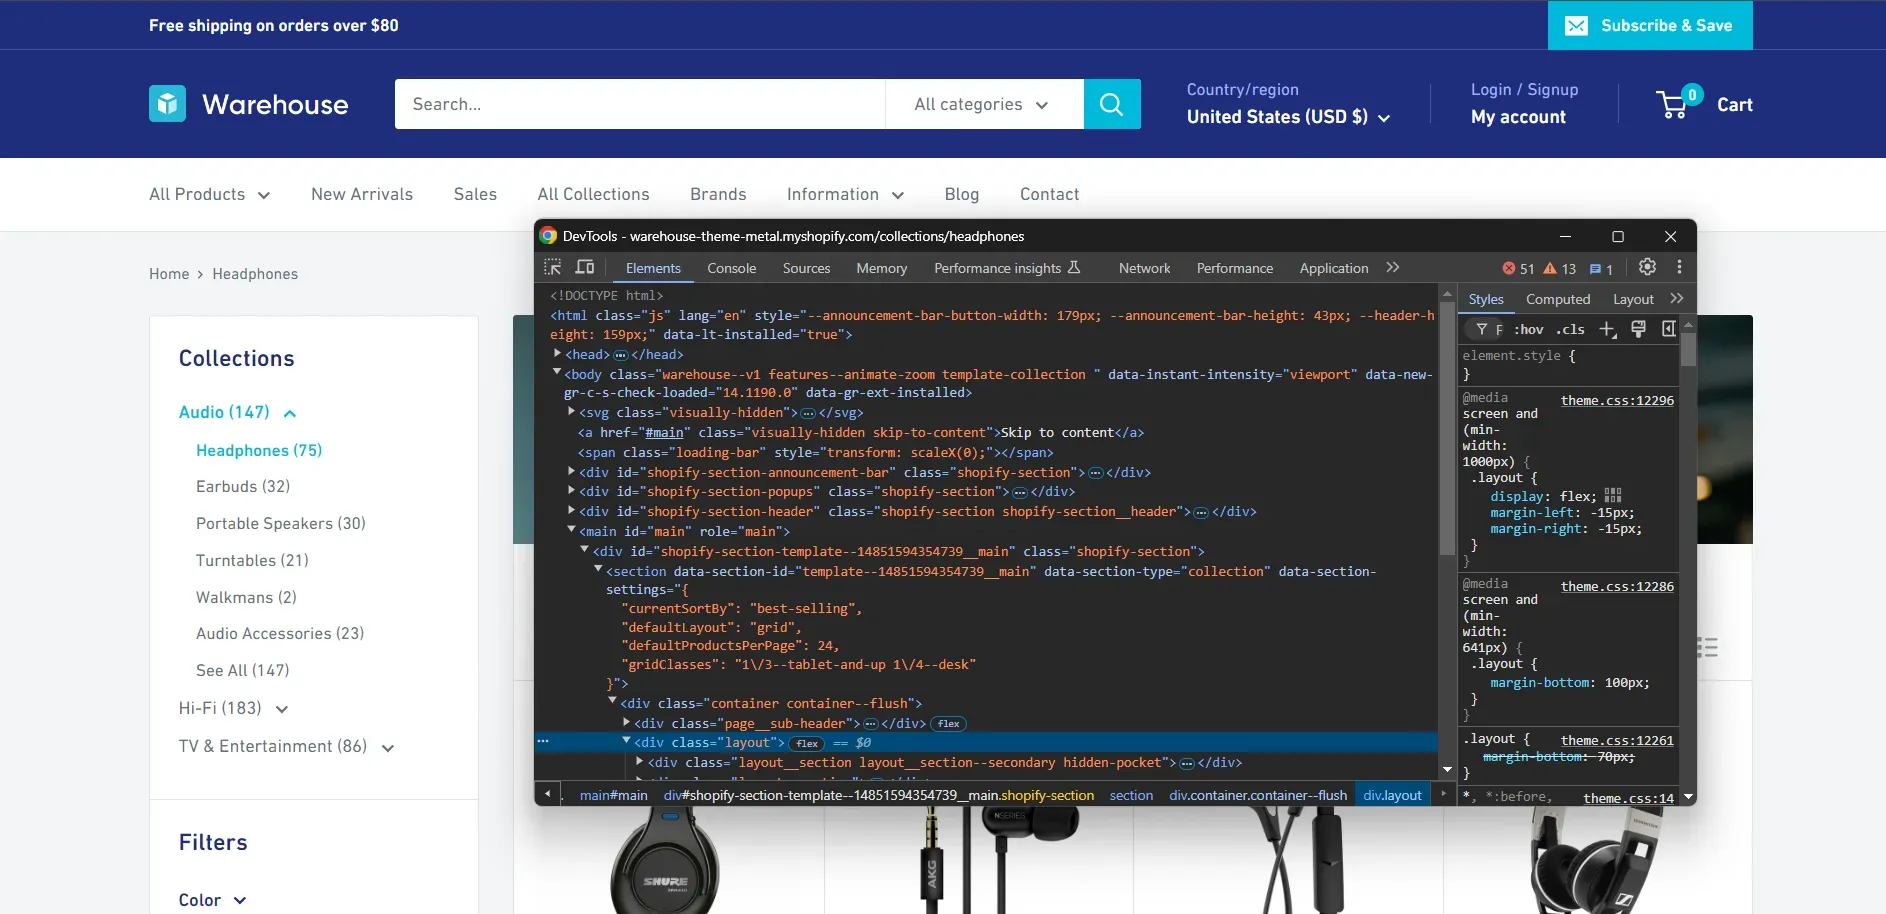The width and height of the screenshot is (1886, 914).
Task: Open the Computed styles tab
Action: (x=1558, y=298)
